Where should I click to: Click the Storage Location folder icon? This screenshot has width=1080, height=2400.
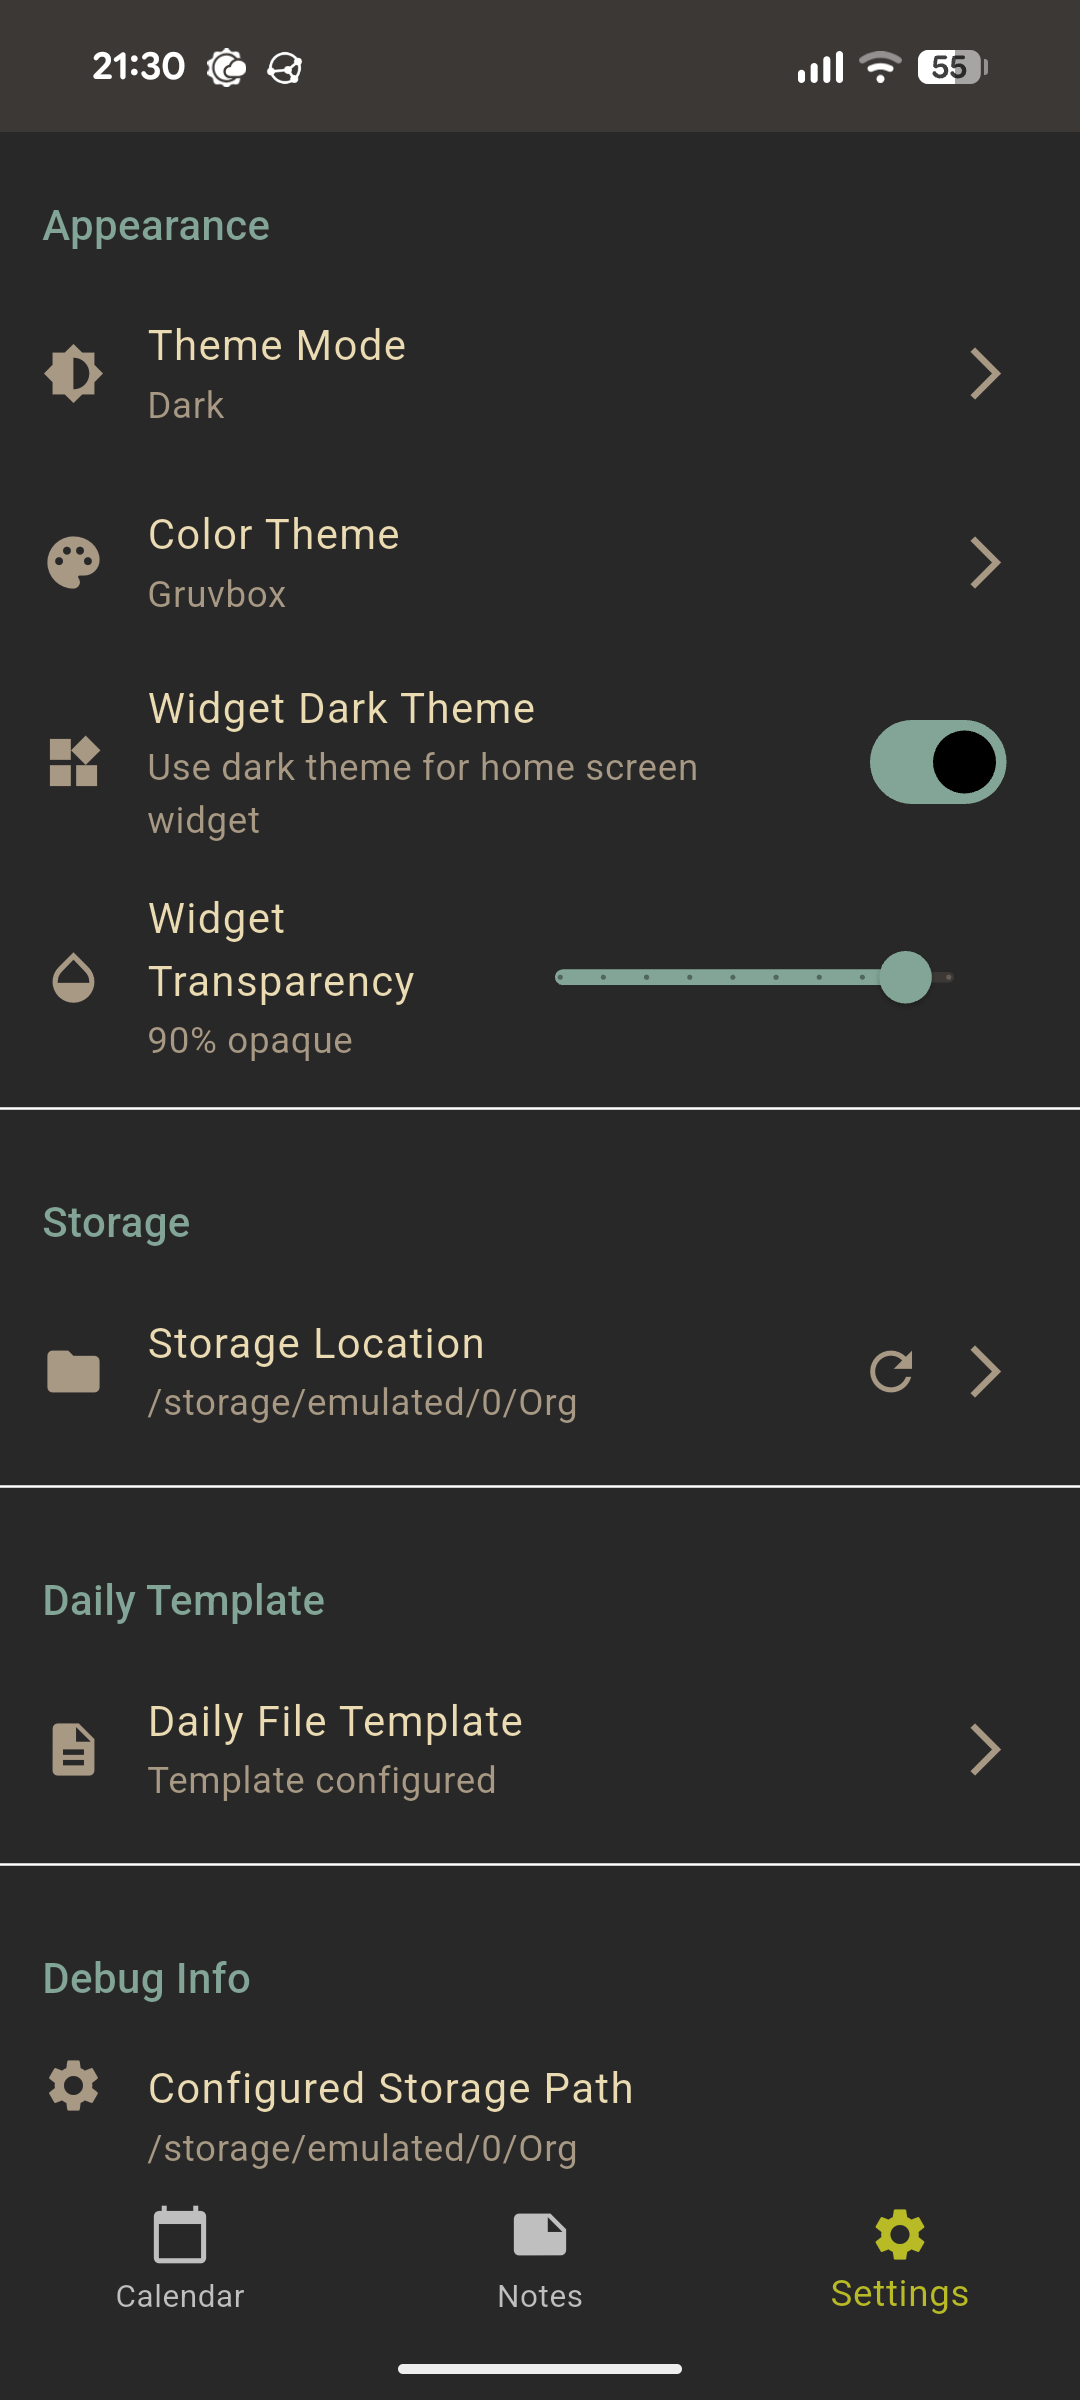(73, 1371)
